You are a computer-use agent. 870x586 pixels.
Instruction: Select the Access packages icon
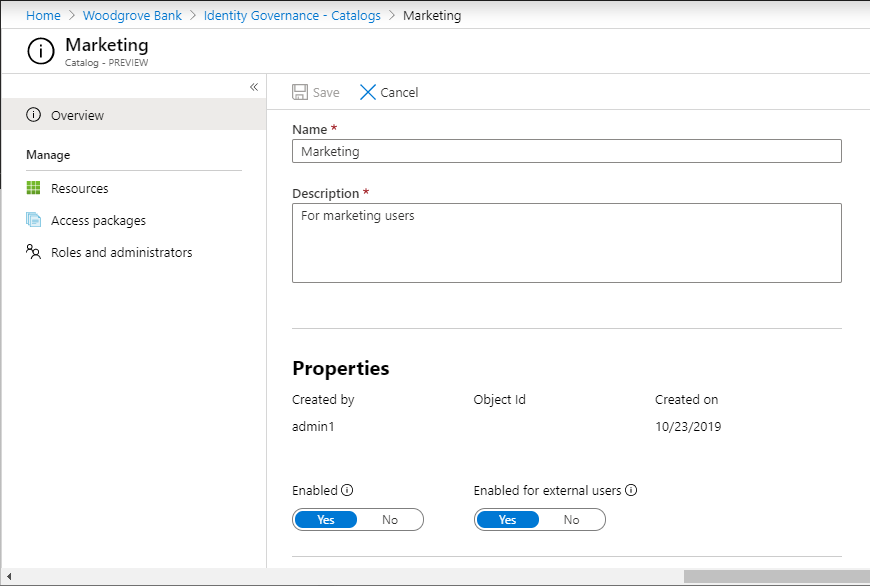click(35, 220)
